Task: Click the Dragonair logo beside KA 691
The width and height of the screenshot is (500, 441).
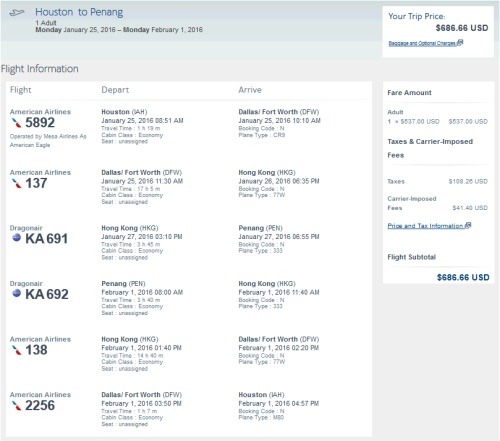Action: pos(16,238)
